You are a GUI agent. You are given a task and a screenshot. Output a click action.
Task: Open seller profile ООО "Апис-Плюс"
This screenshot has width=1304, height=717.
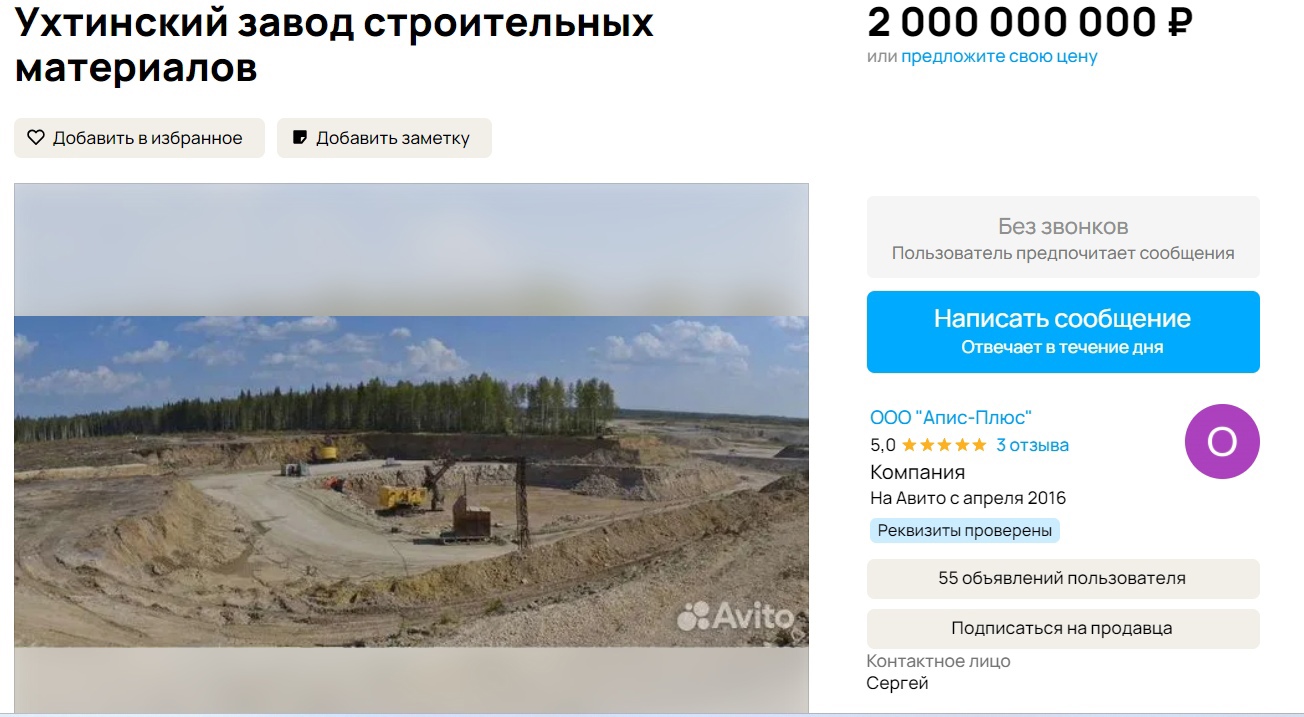951,417
